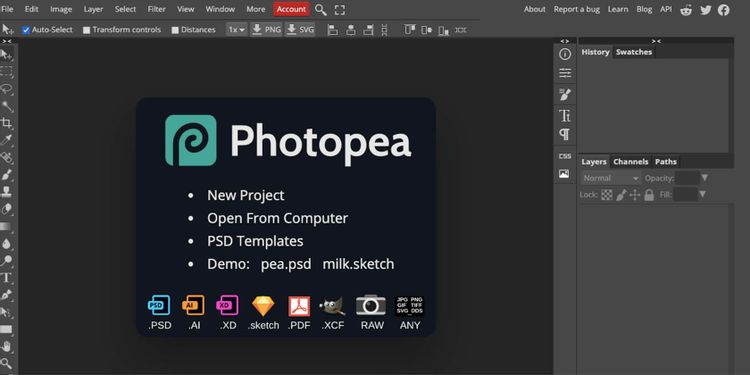Open the image panel icon below CSS

(565, 174)
